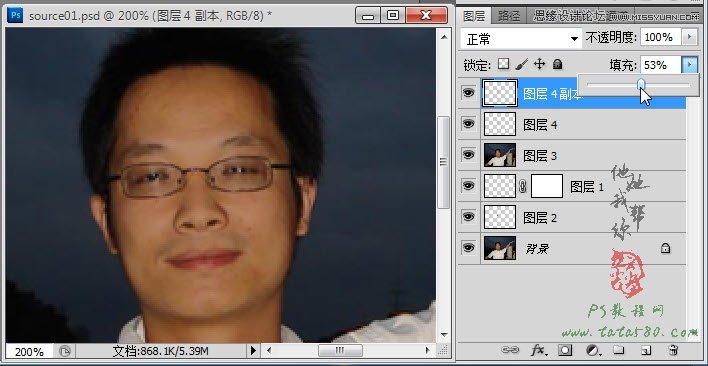Click delete layer trash icon

click(x=673, y=350)
